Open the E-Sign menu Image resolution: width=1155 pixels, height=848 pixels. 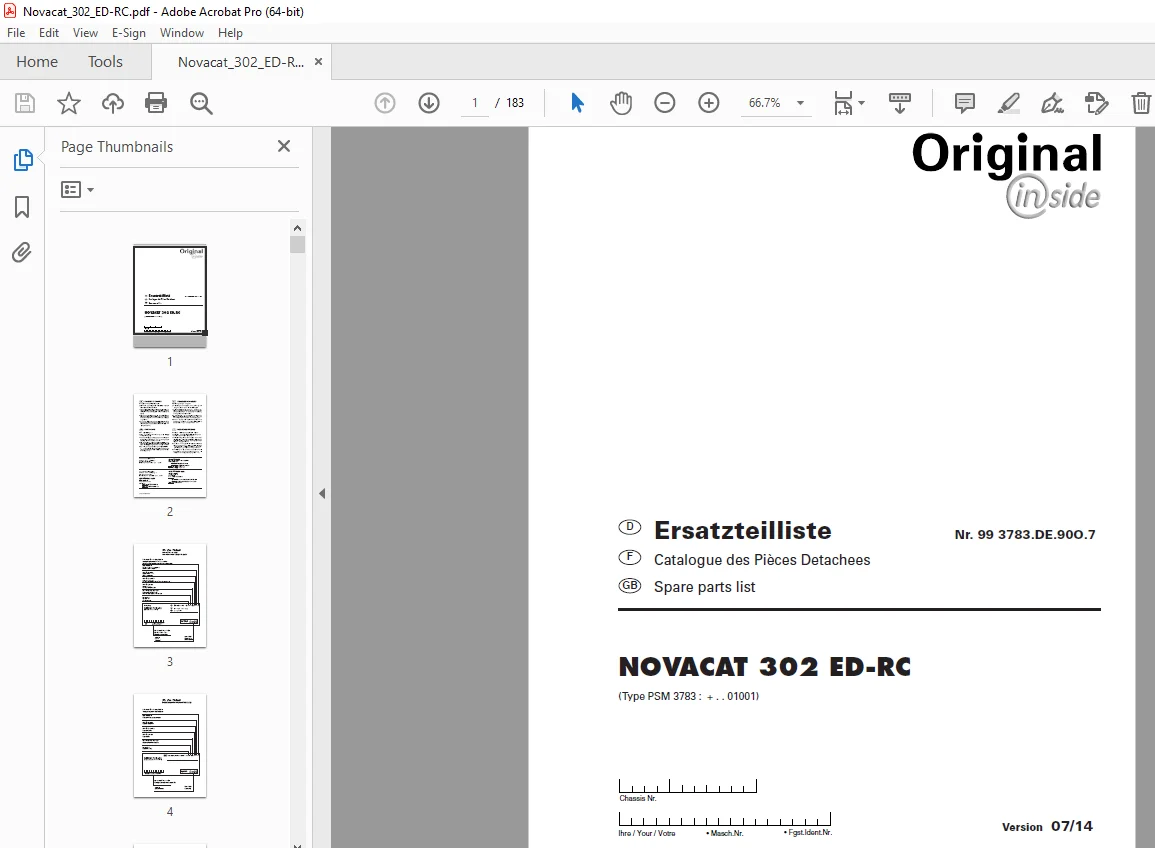coord(129,33)
